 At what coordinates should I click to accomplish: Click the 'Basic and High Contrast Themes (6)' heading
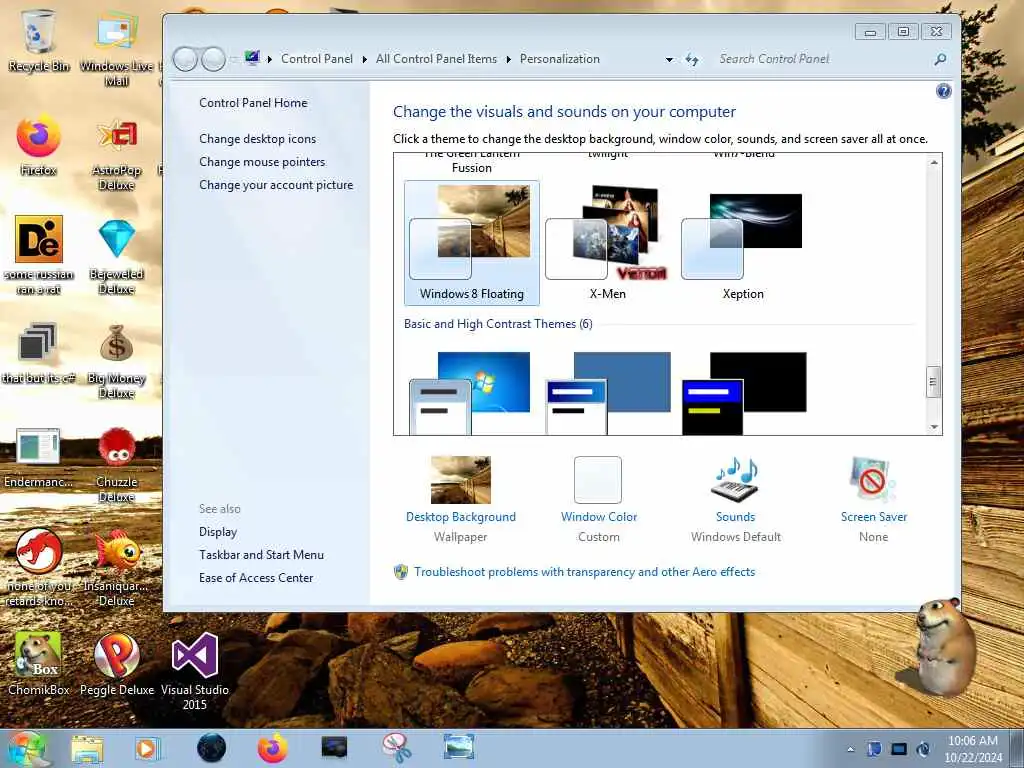(x=498, y=324)
